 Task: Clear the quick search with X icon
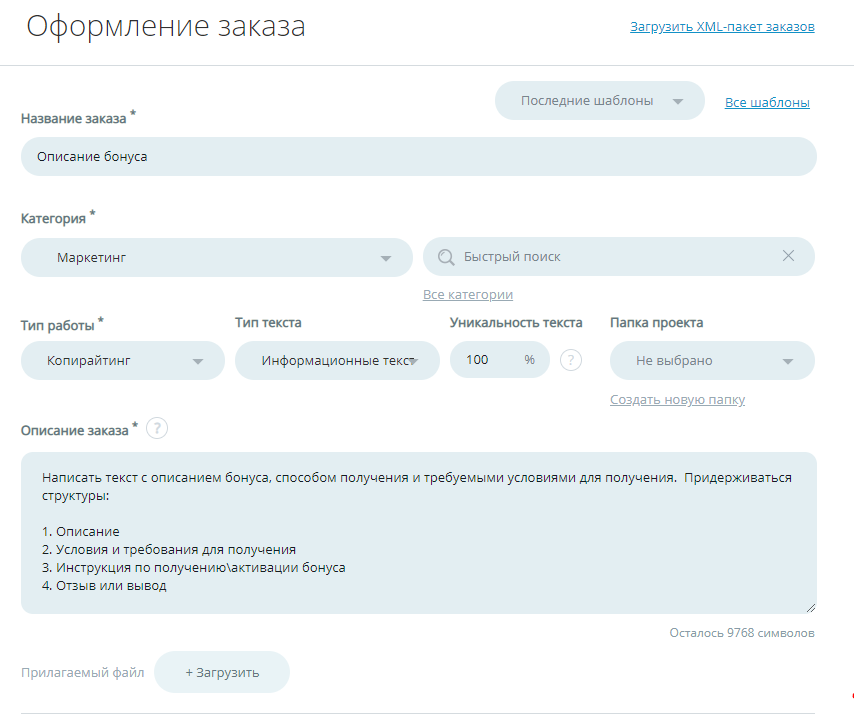point(788,255)
